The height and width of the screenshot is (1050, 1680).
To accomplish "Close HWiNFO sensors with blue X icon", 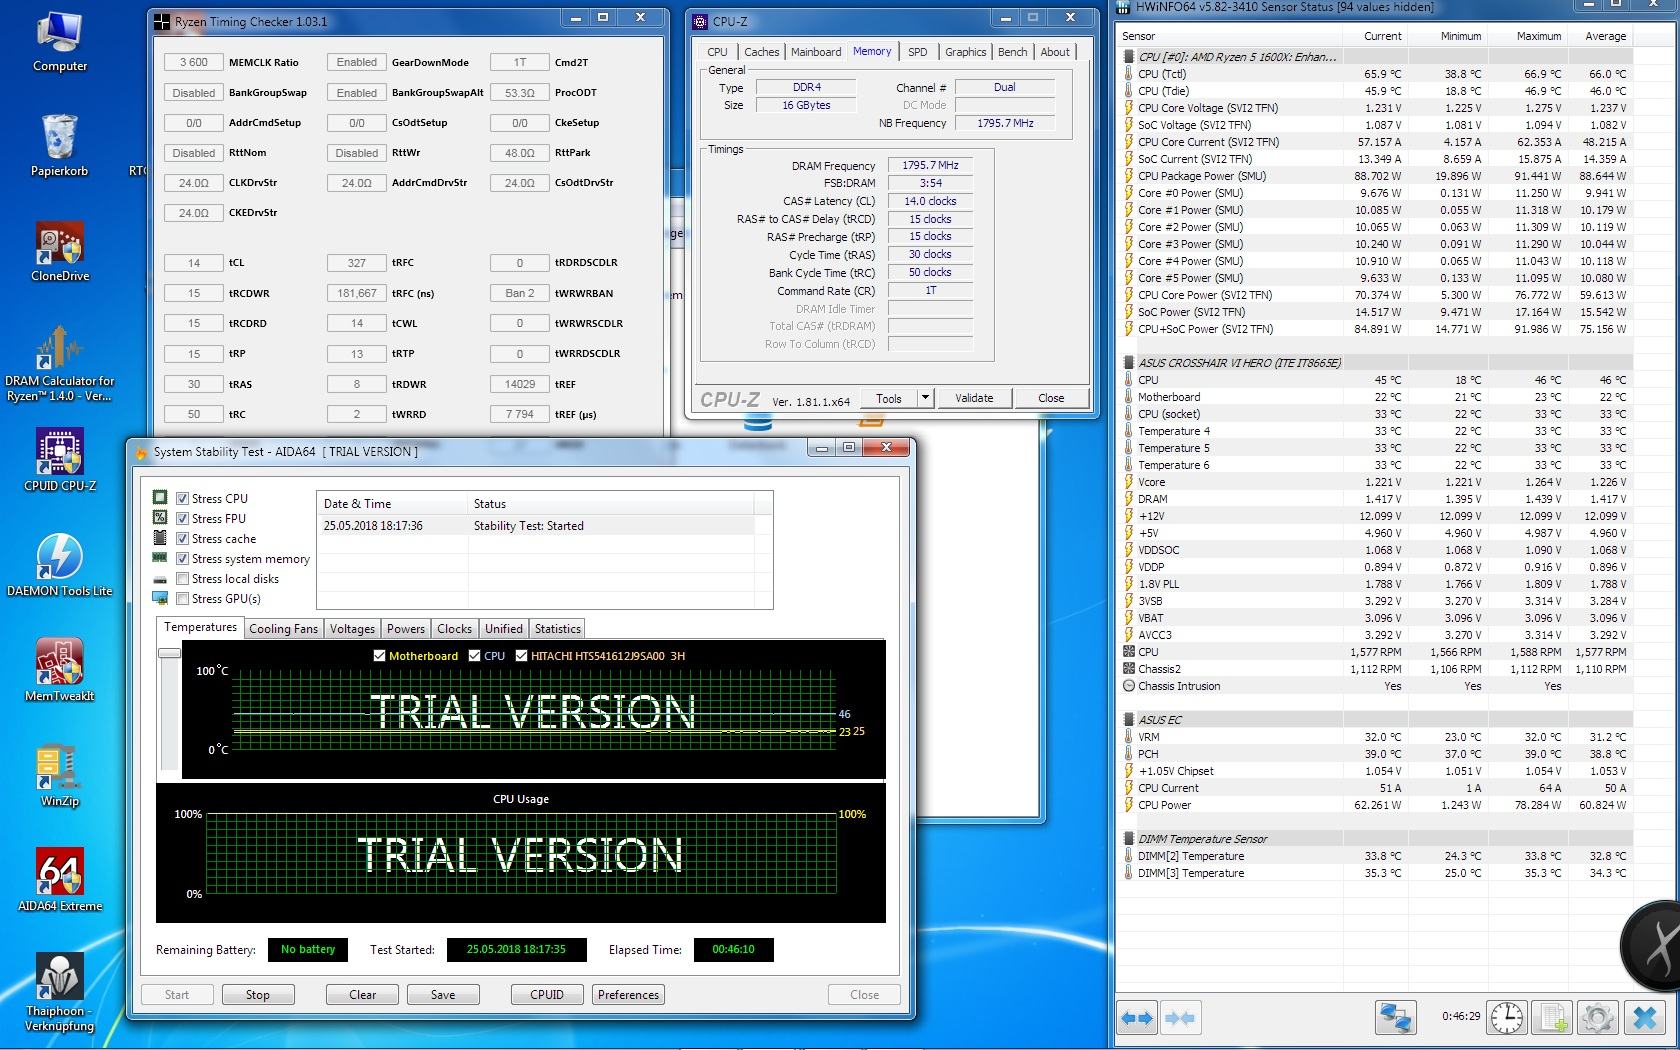I will (1645, 1018).
